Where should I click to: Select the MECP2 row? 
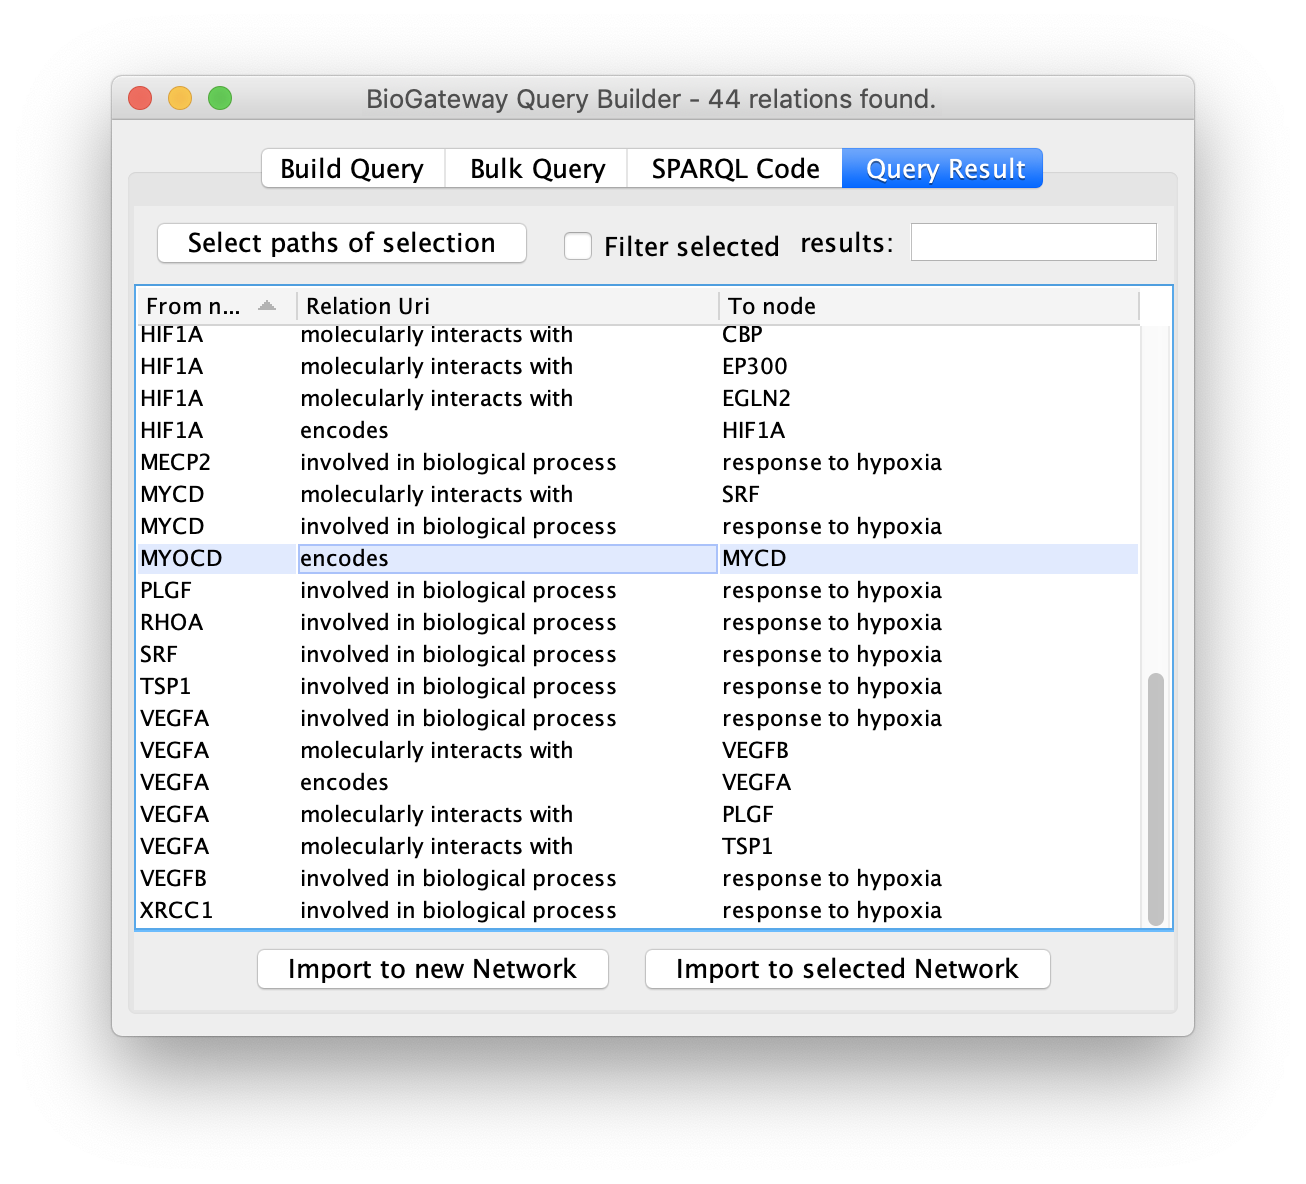[x=638, y=462]
